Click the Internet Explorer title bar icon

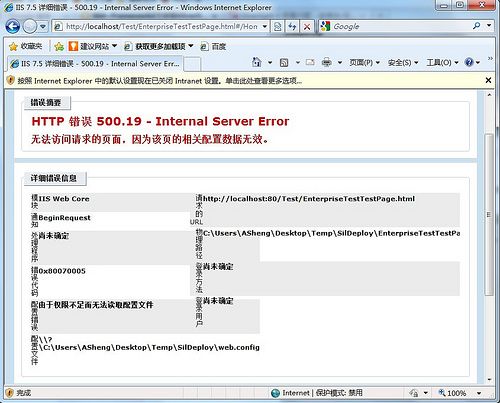pos(8,7)
